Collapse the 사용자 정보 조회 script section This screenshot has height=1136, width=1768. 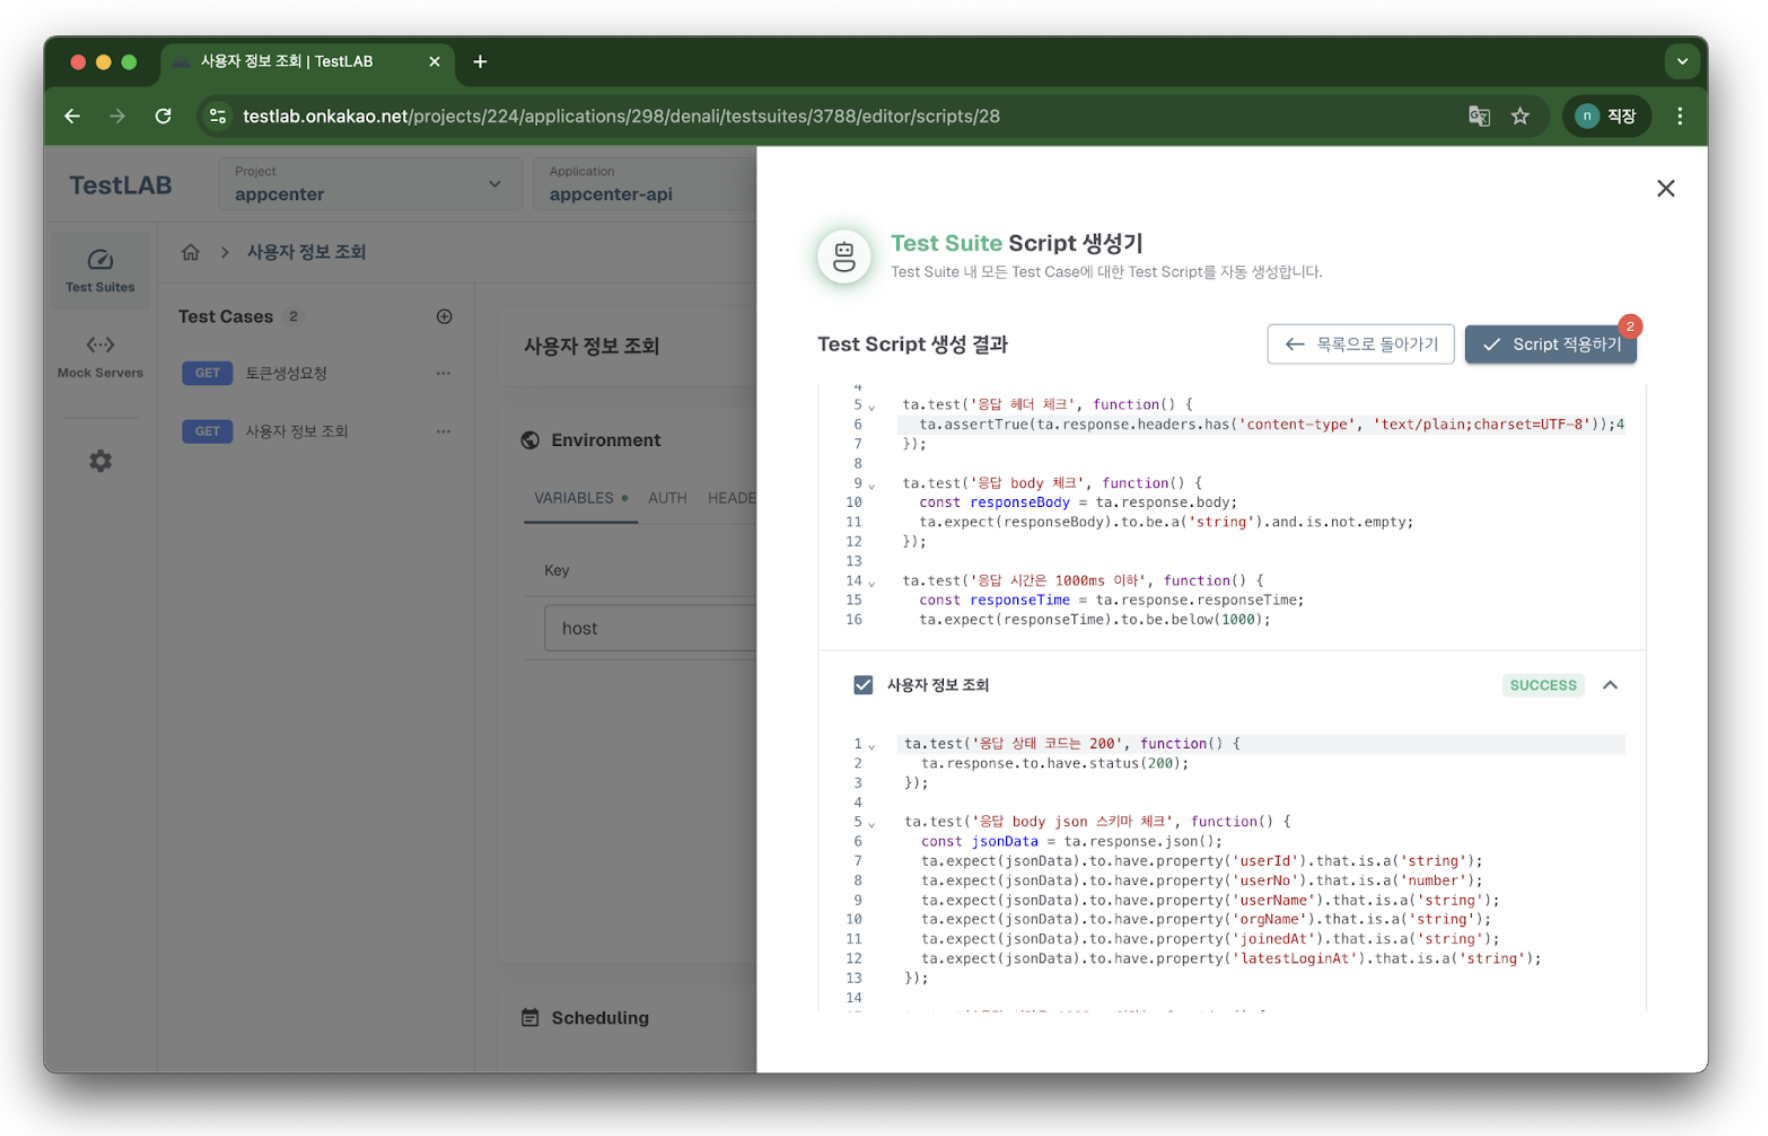[x=1610, y=685]
